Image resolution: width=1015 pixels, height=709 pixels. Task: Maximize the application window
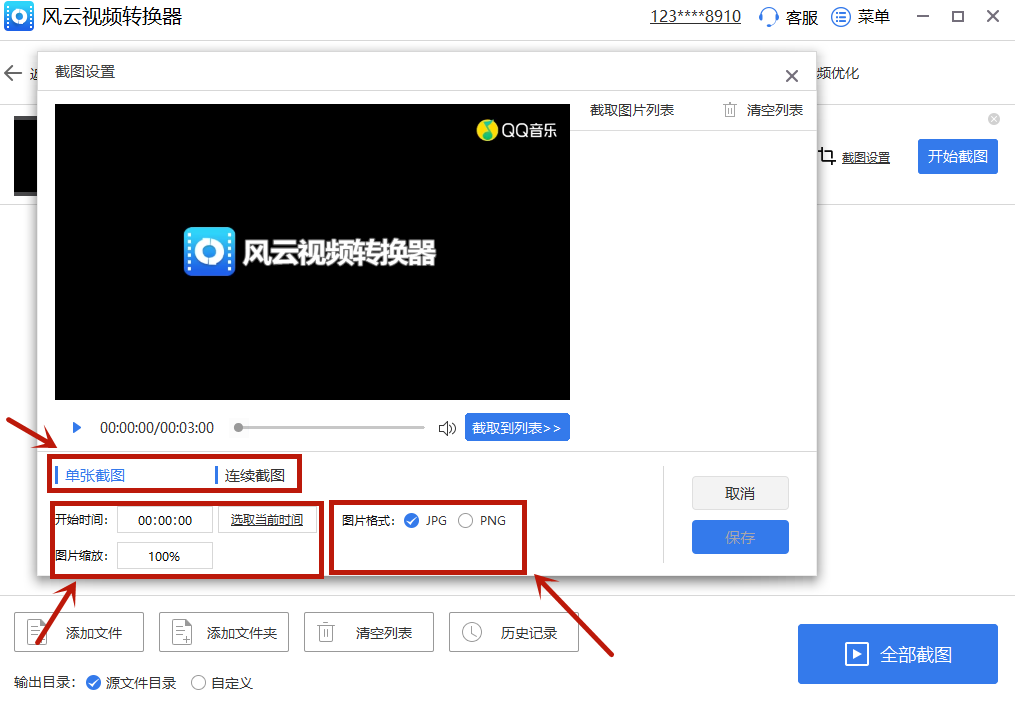pos(958,16)
